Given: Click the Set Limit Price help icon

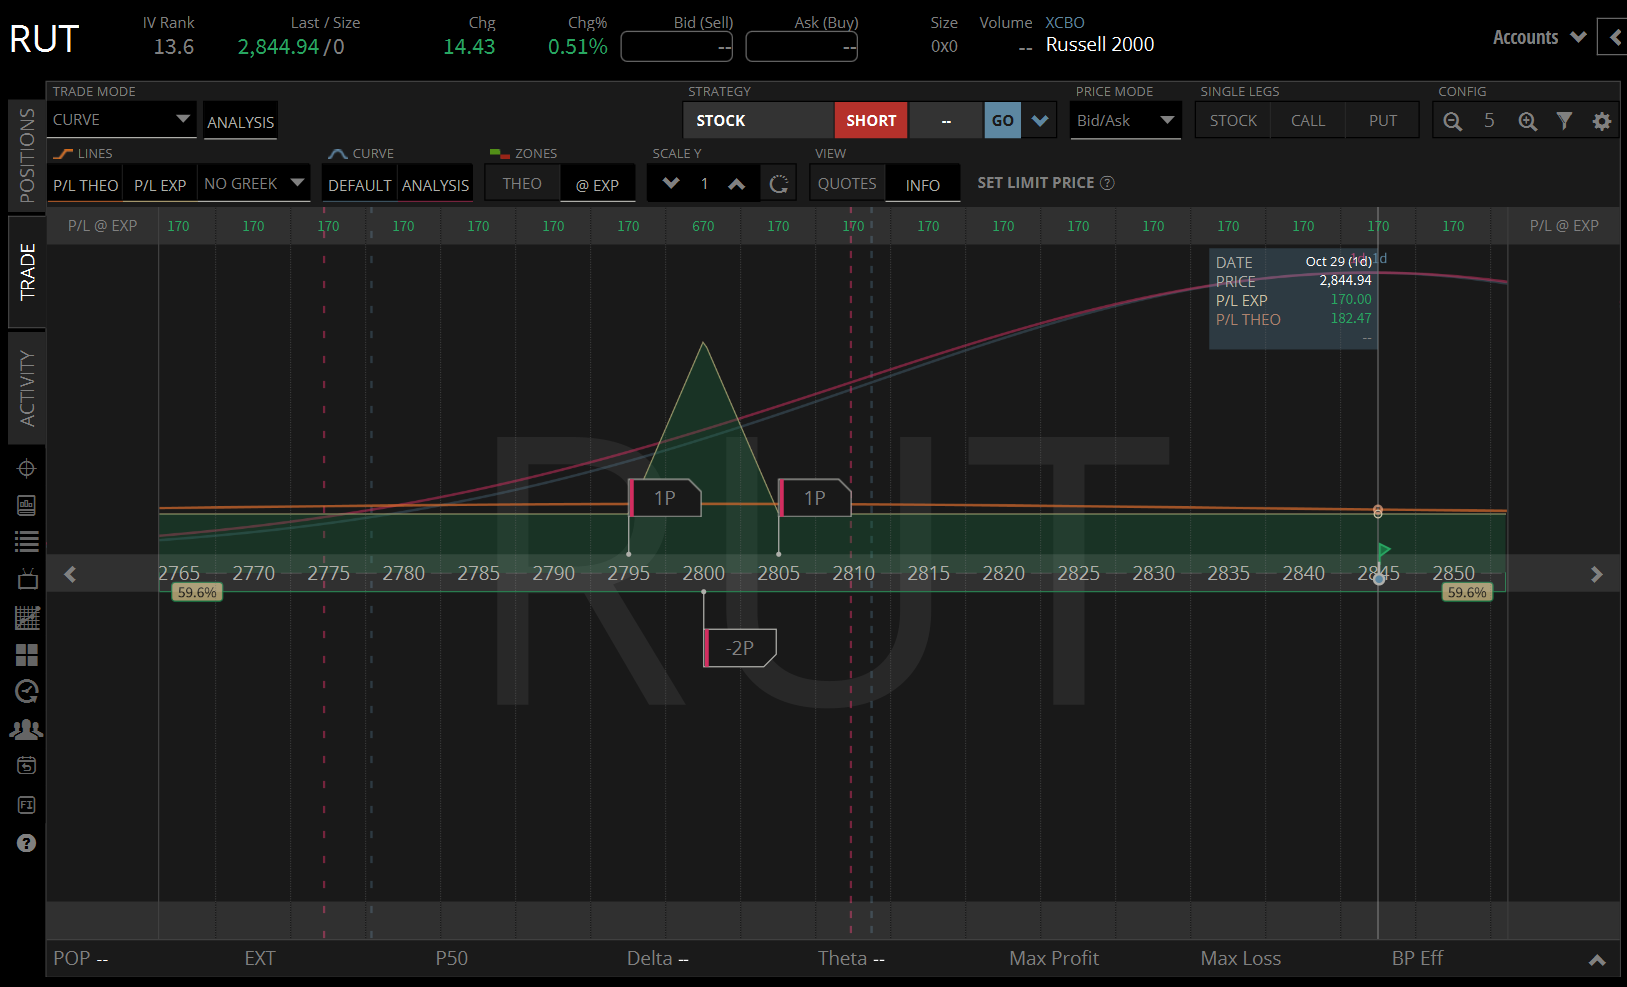Looking at the screenshot, I should coord(1107,183).
